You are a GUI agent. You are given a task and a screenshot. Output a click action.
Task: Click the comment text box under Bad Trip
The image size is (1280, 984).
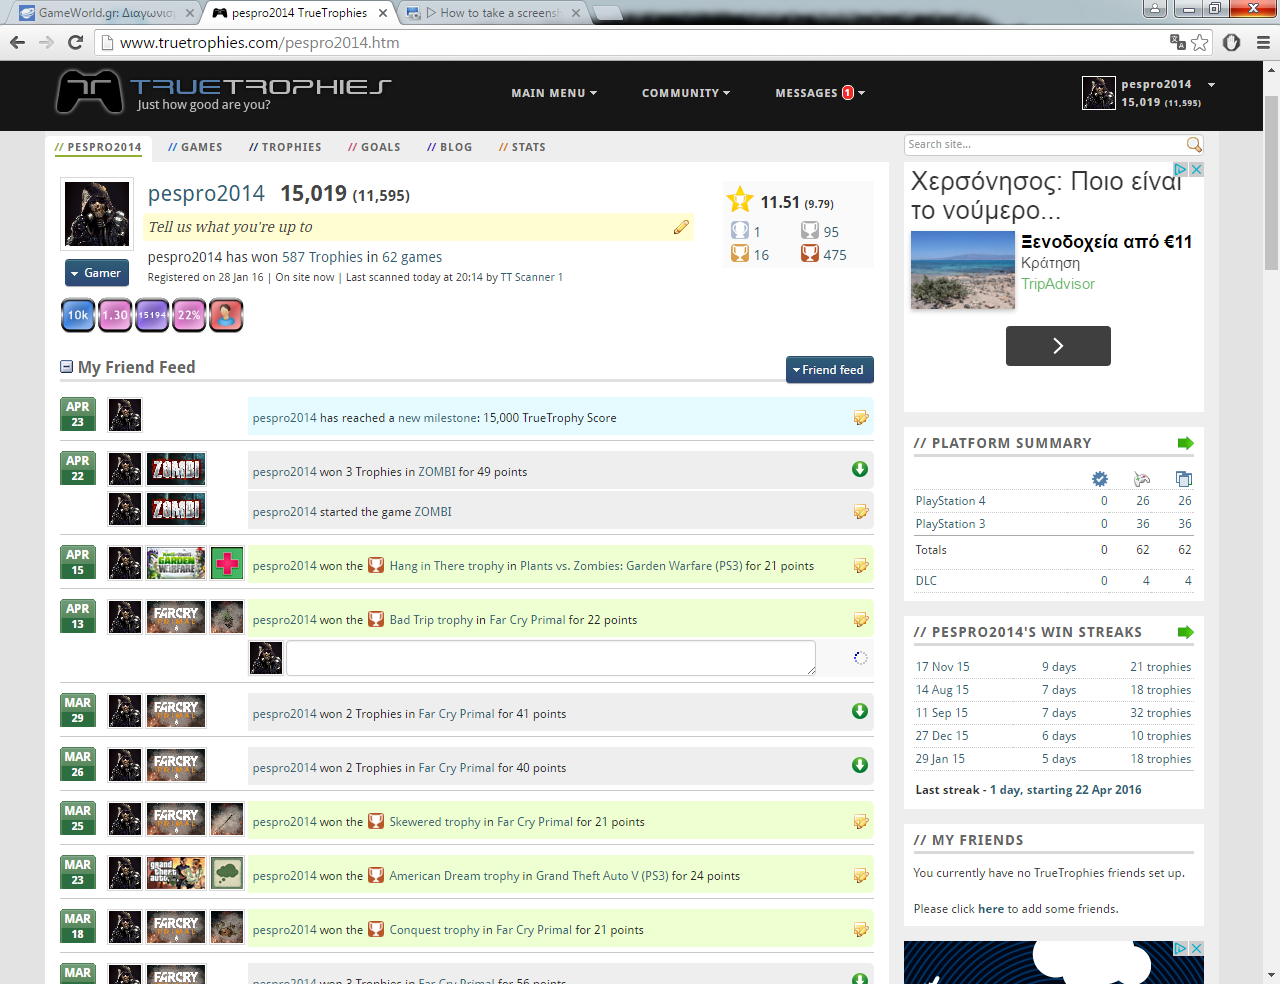[x=551, y=658]
